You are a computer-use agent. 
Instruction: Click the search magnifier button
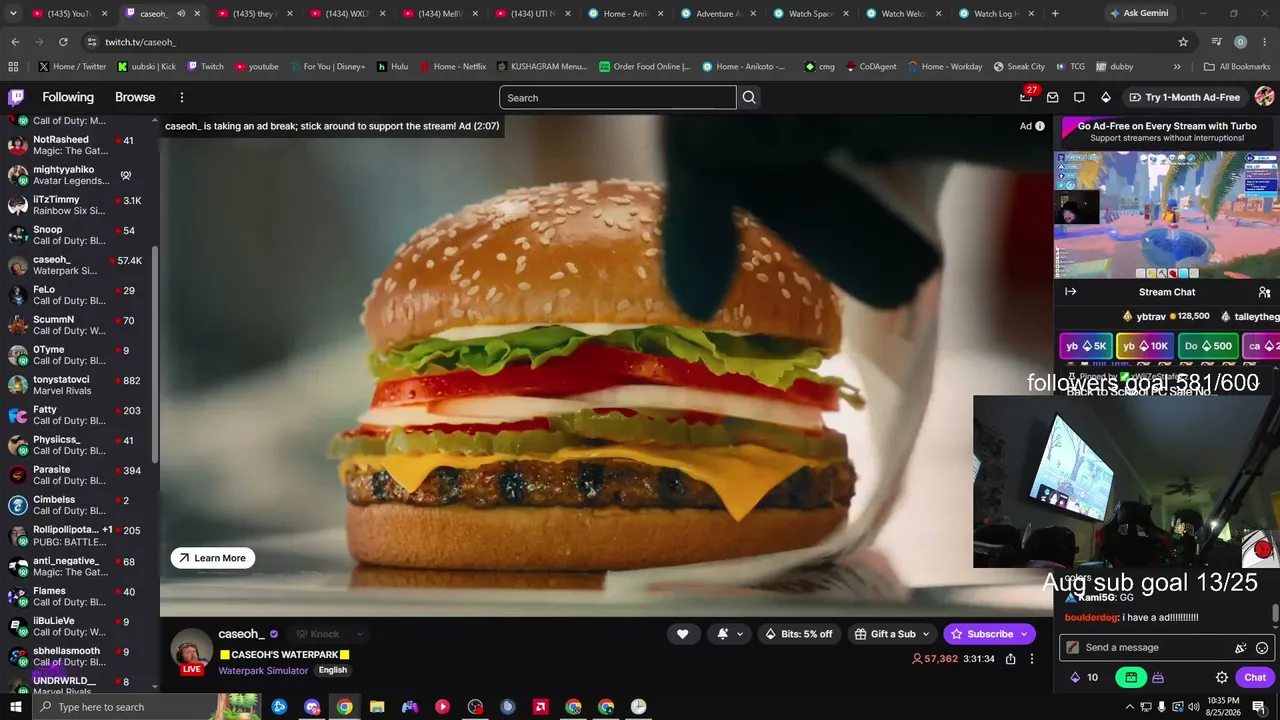749,97
